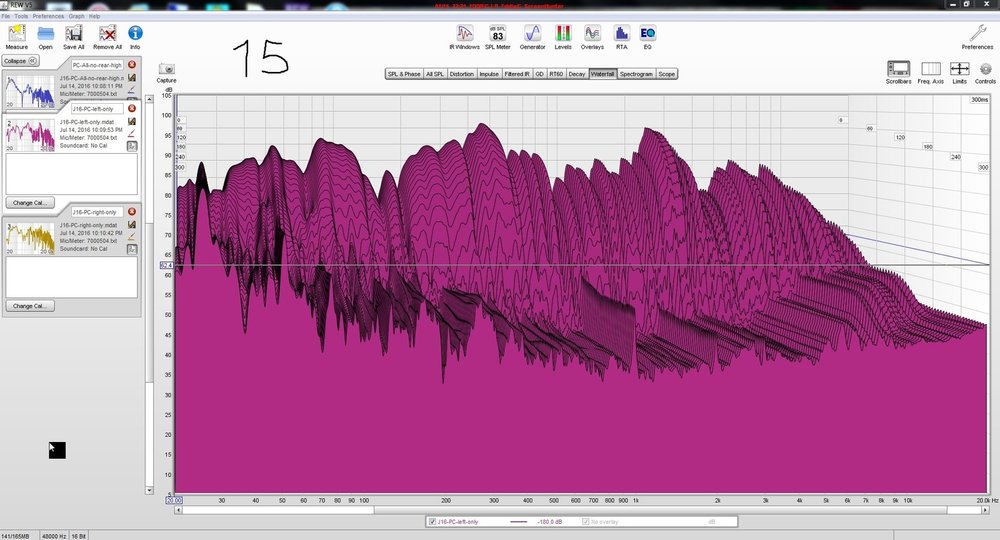
Task: Click the horizontal frequency scrollbar
Action: [582, 510]
